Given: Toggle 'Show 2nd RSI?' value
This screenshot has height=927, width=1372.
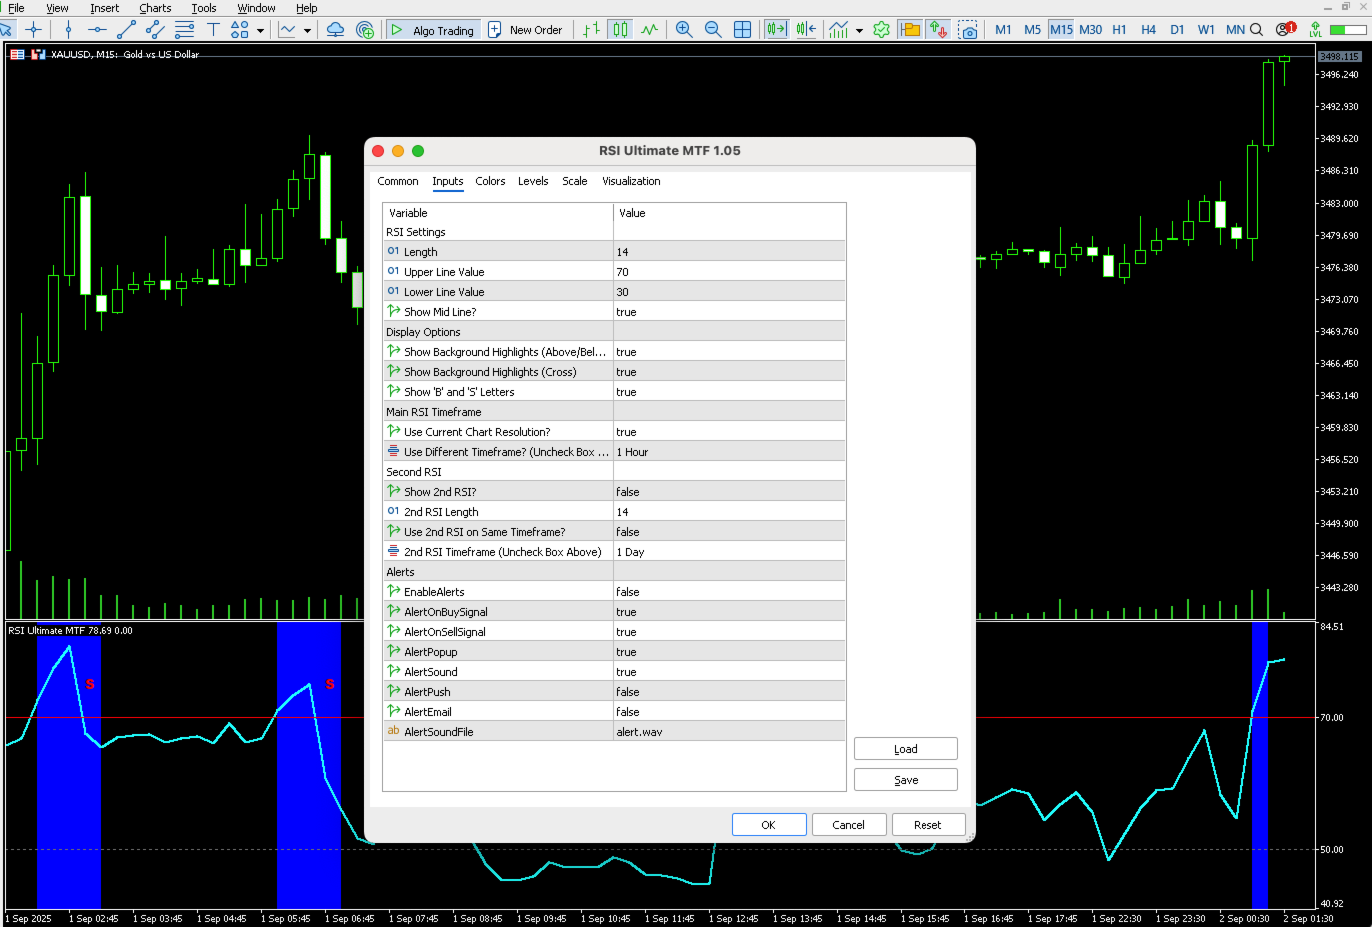Looking at the screenshot, I should [x=729, y=492].
